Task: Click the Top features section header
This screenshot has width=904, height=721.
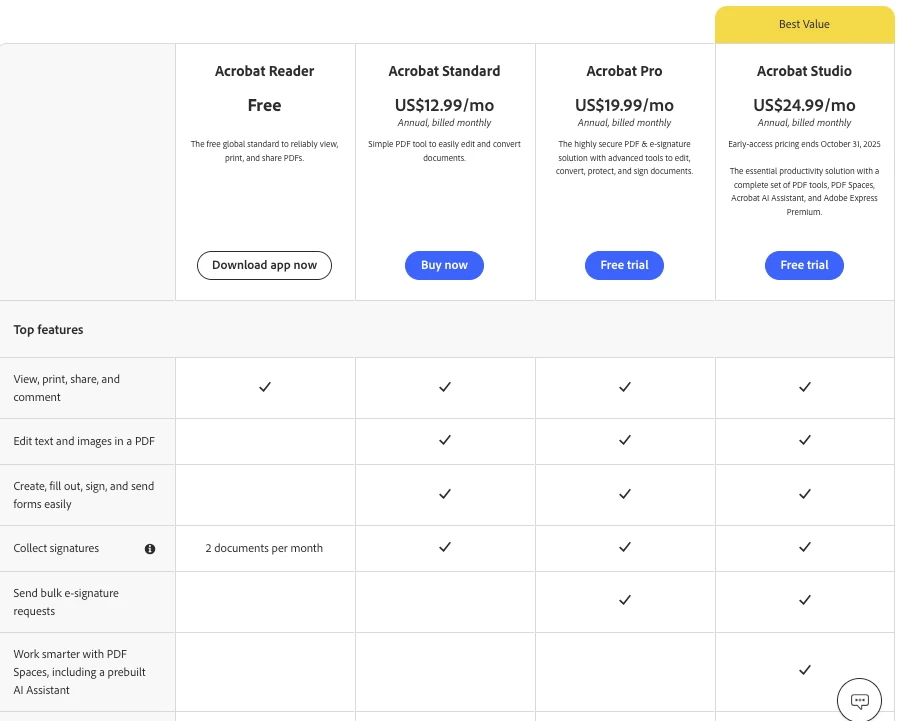Action: pyautogui.click(x=49, y=330)
